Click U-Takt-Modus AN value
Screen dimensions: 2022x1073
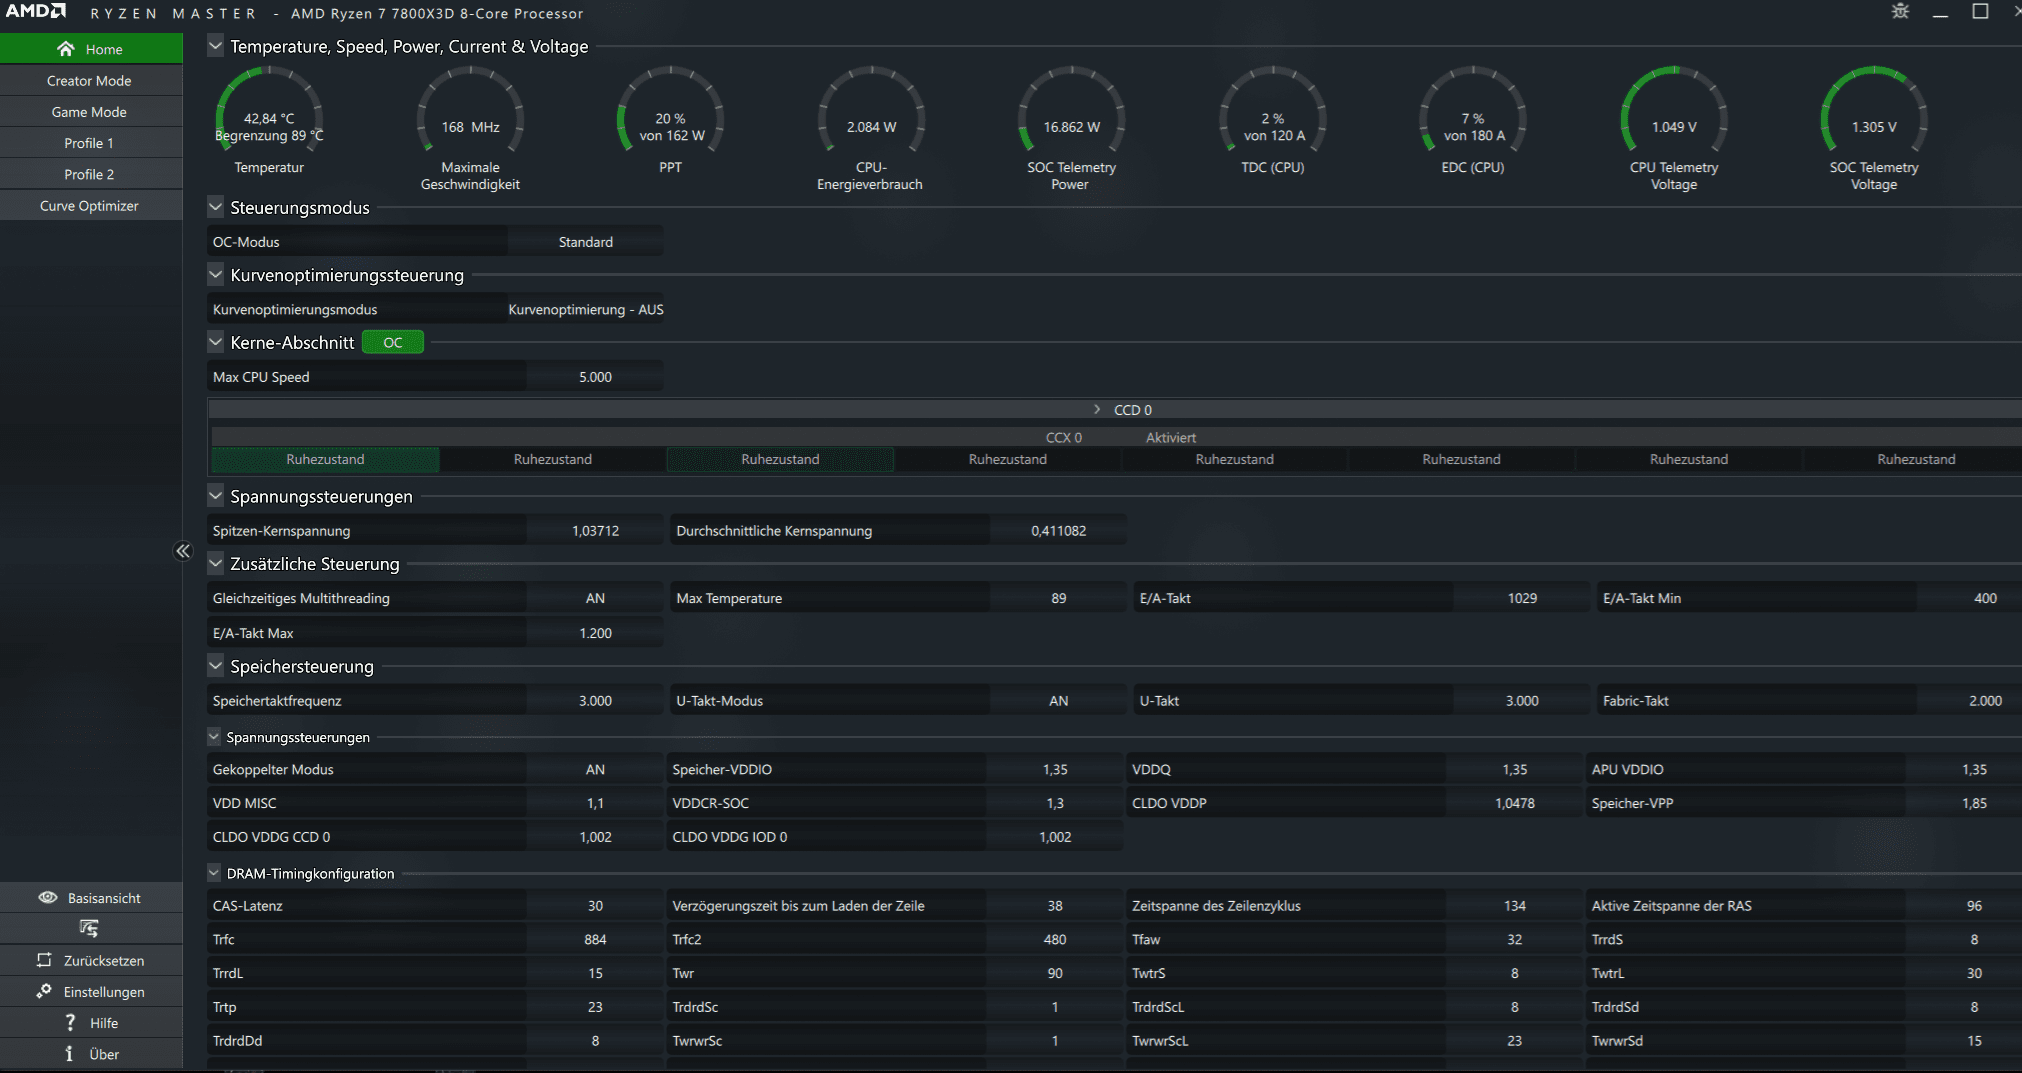click(x=1058, y=701)
